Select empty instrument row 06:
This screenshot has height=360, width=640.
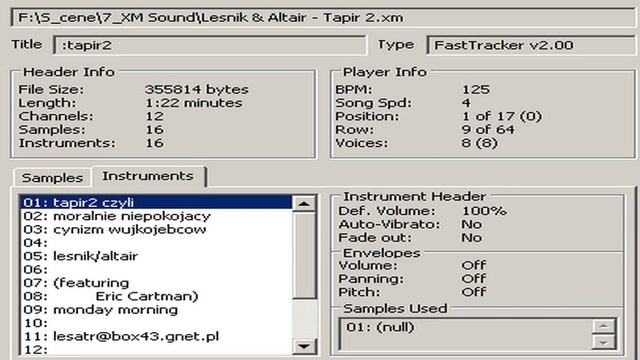pos(156,270)
